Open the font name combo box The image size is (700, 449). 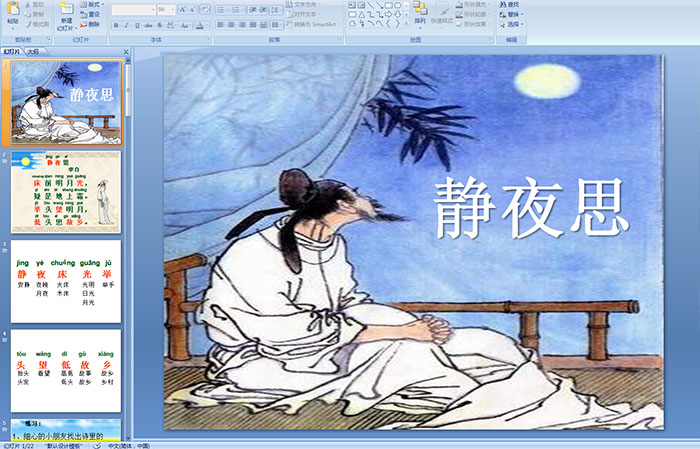(x=133, y=9)
